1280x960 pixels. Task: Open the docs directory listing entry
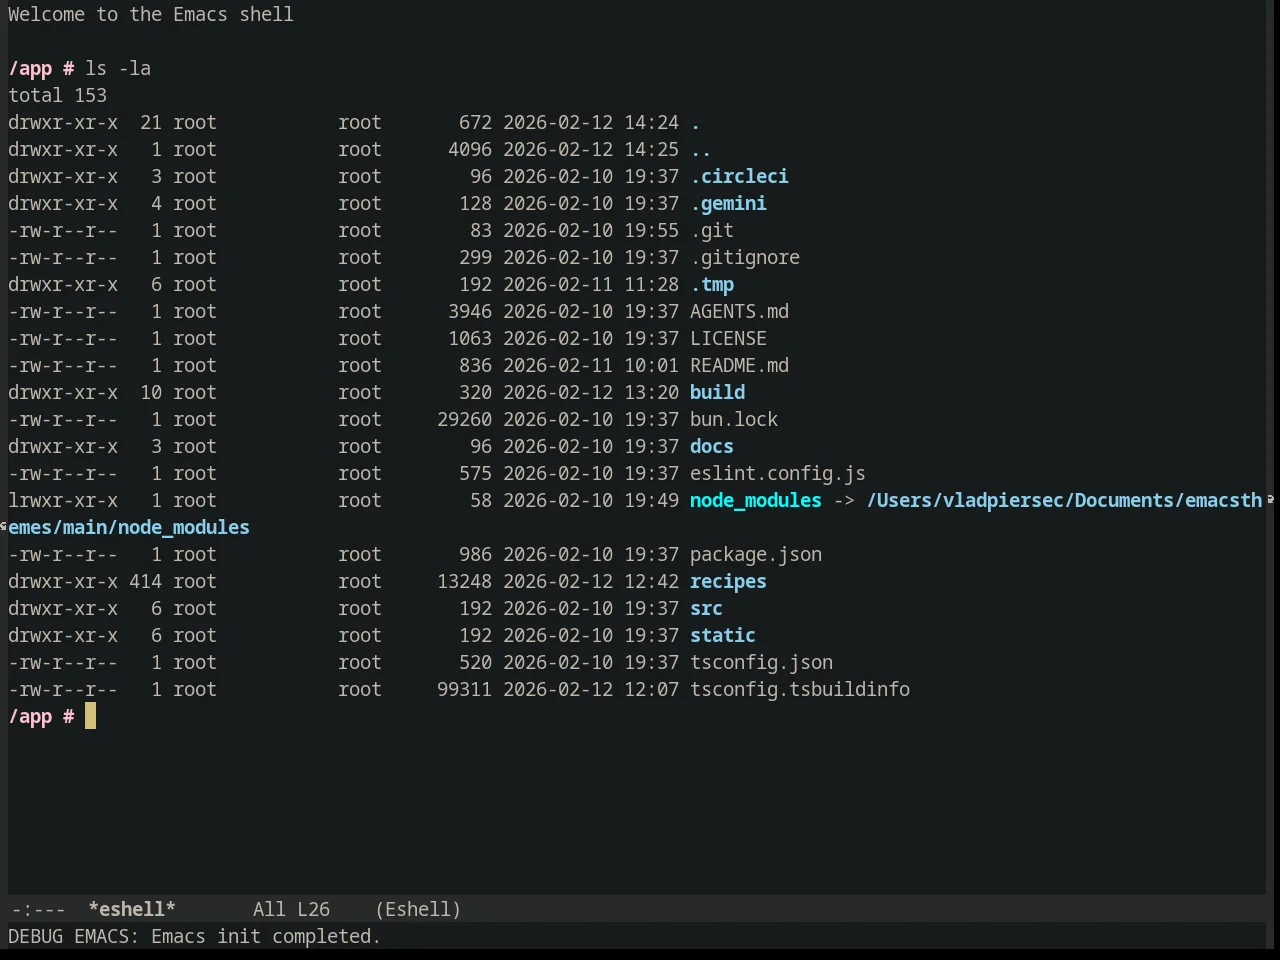pyautogui.click(x=712, y=447)
